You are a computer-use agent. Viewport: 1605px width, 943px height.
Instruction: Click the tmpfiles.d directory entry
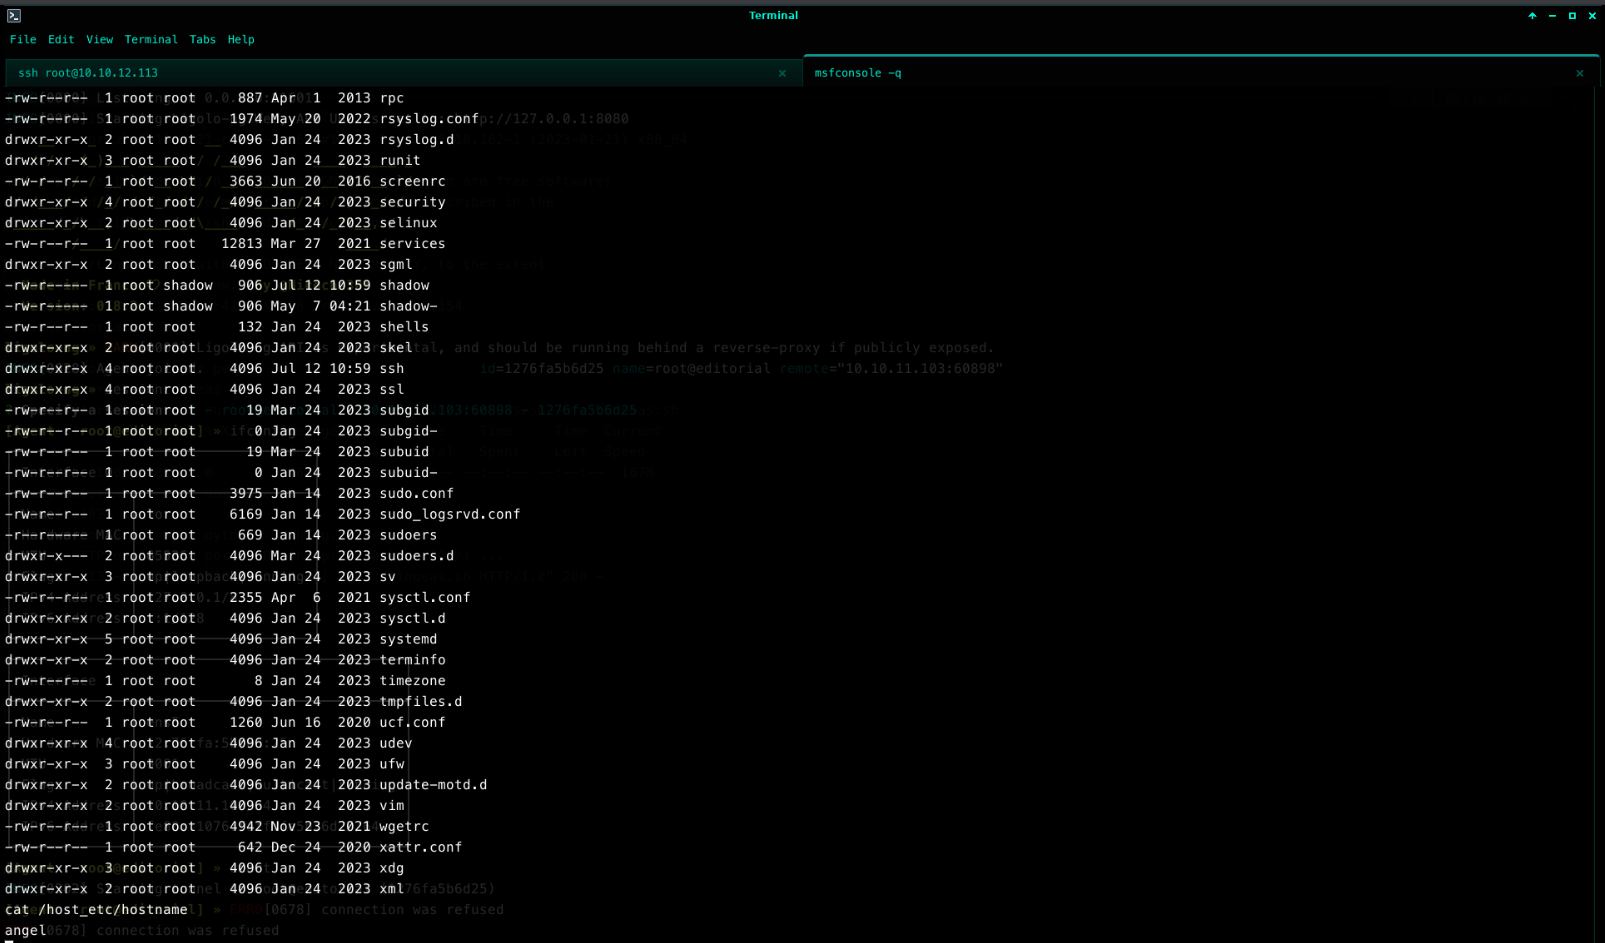[x=421, y=702]
